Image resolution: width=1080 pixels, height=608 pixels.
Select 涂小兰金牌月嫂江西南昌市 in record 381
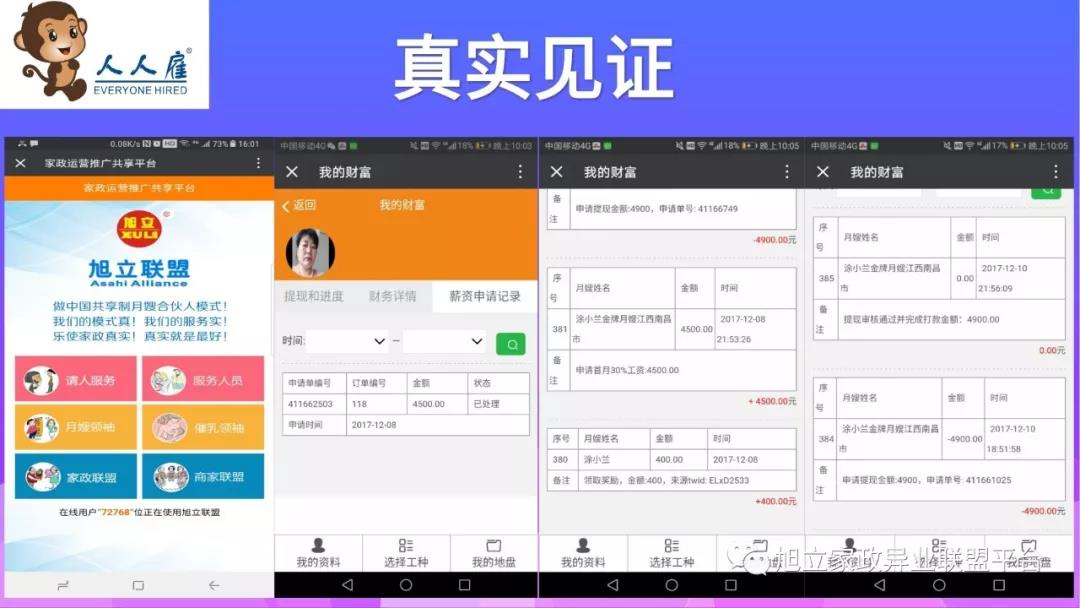coord(622,329)
